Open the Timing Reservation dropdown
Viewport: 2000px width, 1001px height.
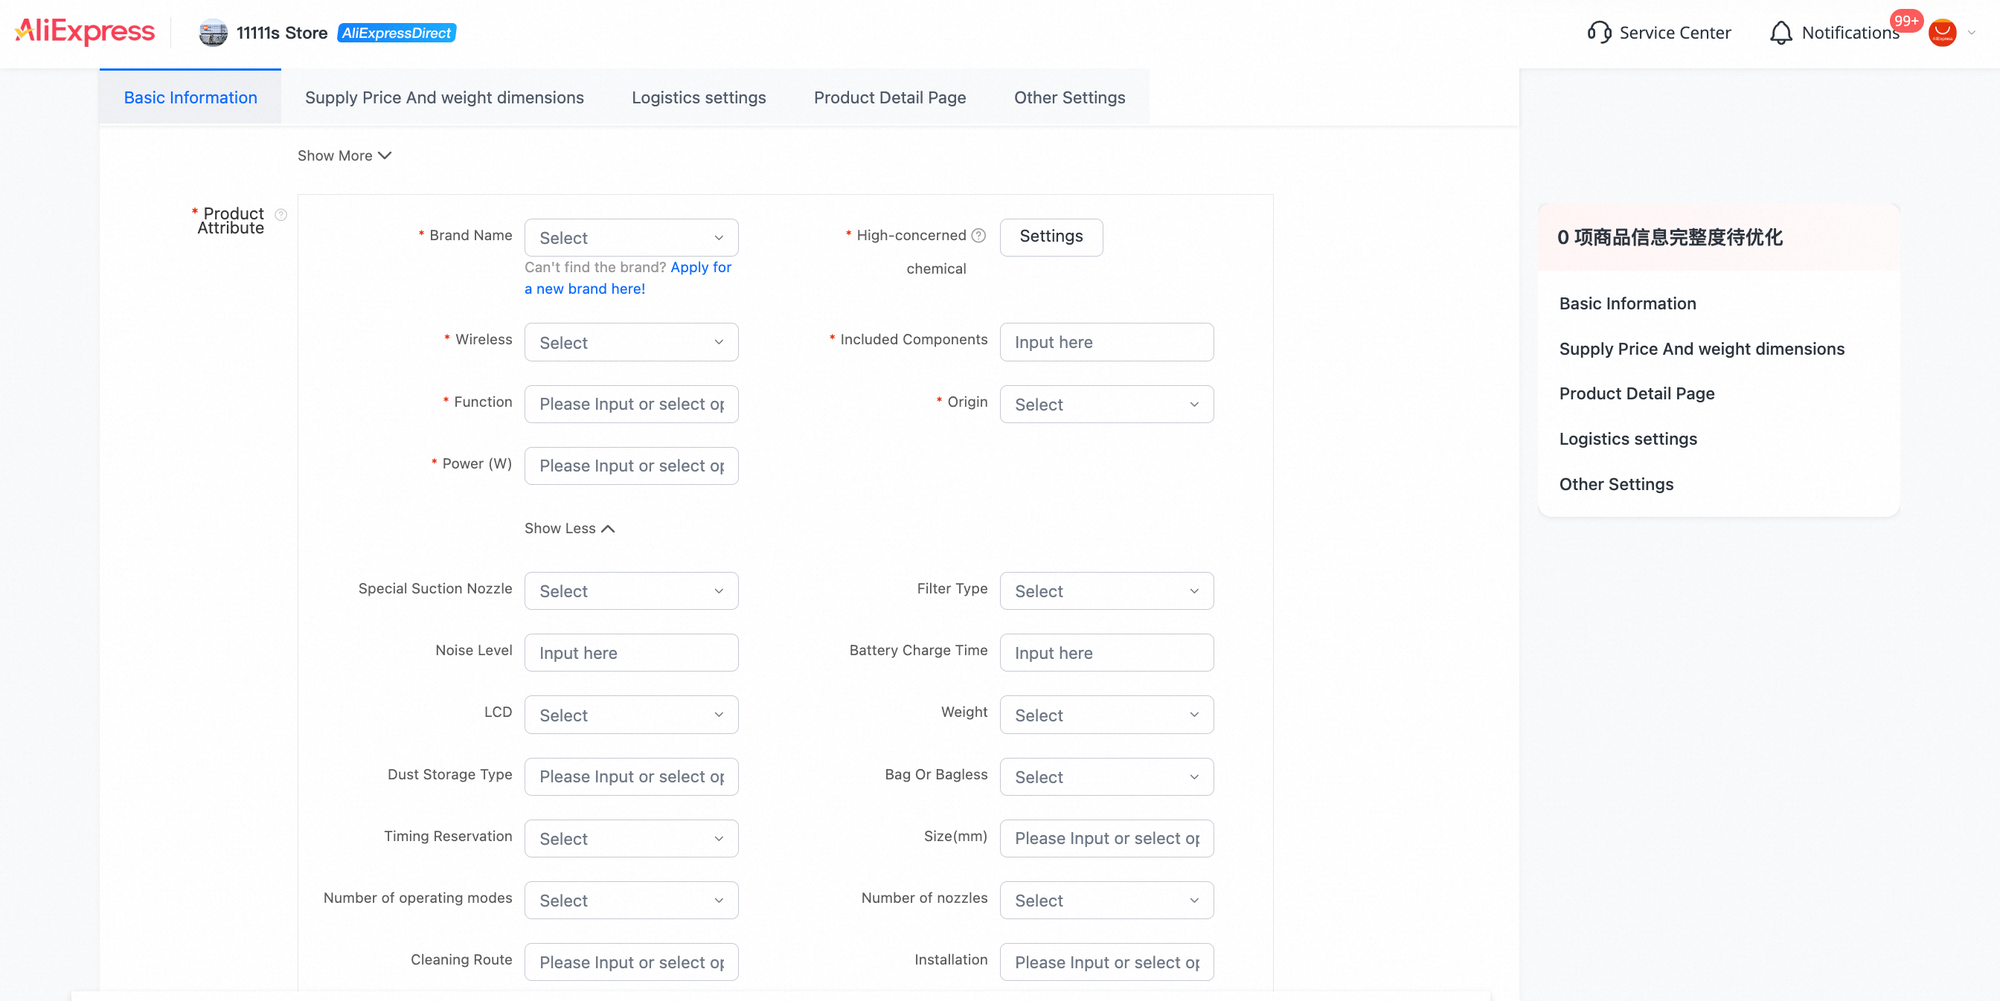[x=631, y=839]
